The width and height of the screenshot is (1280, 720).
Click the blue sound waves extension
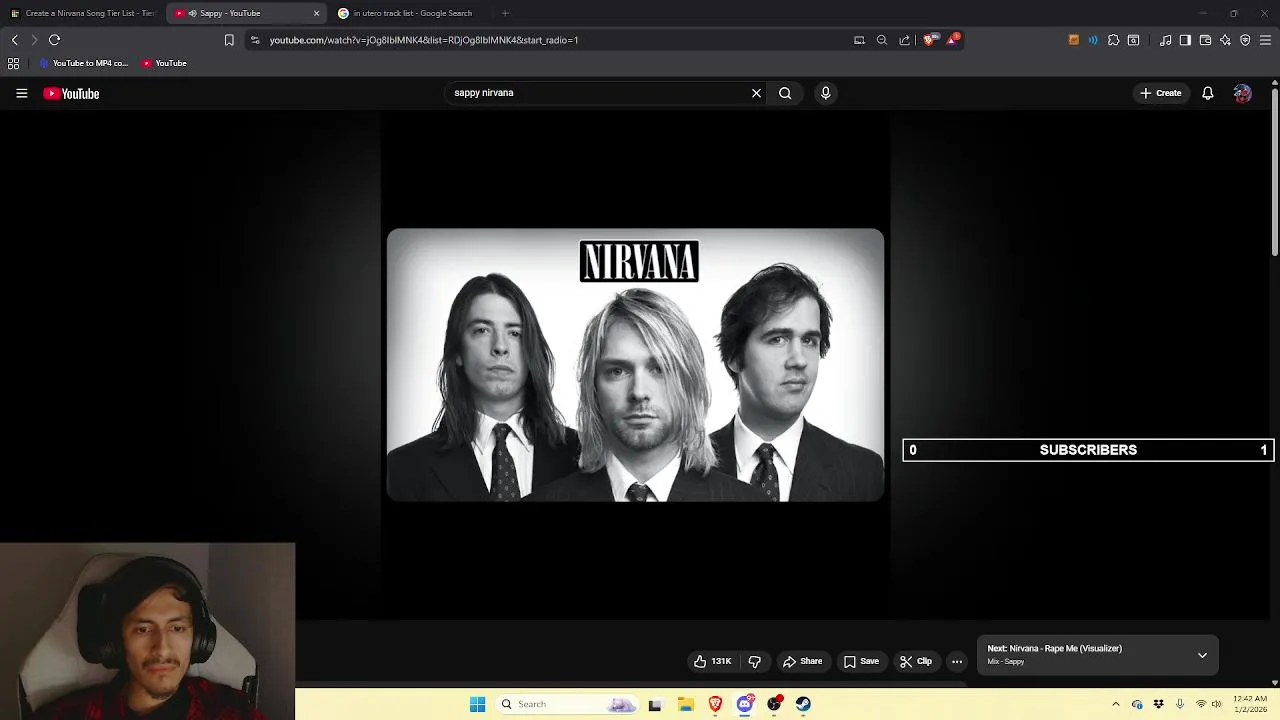tap(1093, 40)
